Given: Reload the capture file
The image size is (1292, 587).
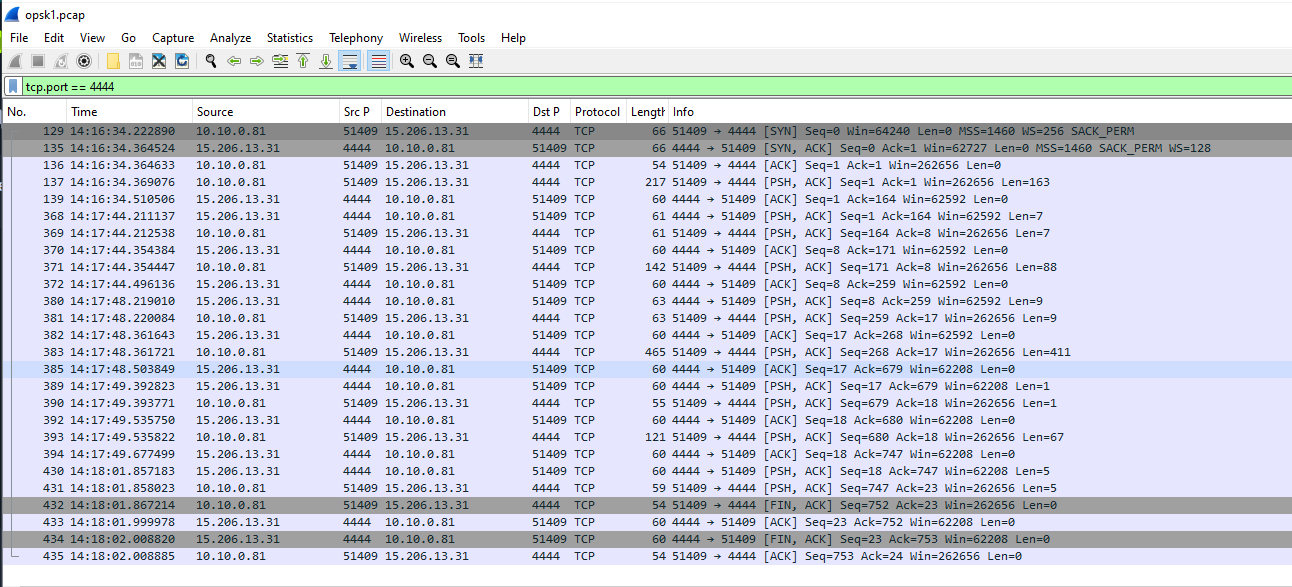Looking at the screenshot, I should (182, 61).
